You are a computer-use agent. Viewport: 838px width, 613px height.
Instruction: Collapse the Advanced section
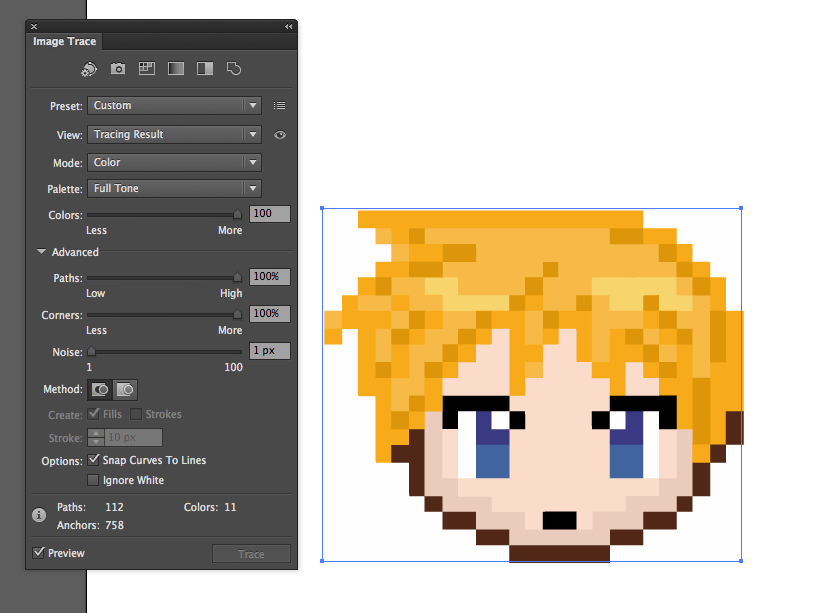click(41, 252)
